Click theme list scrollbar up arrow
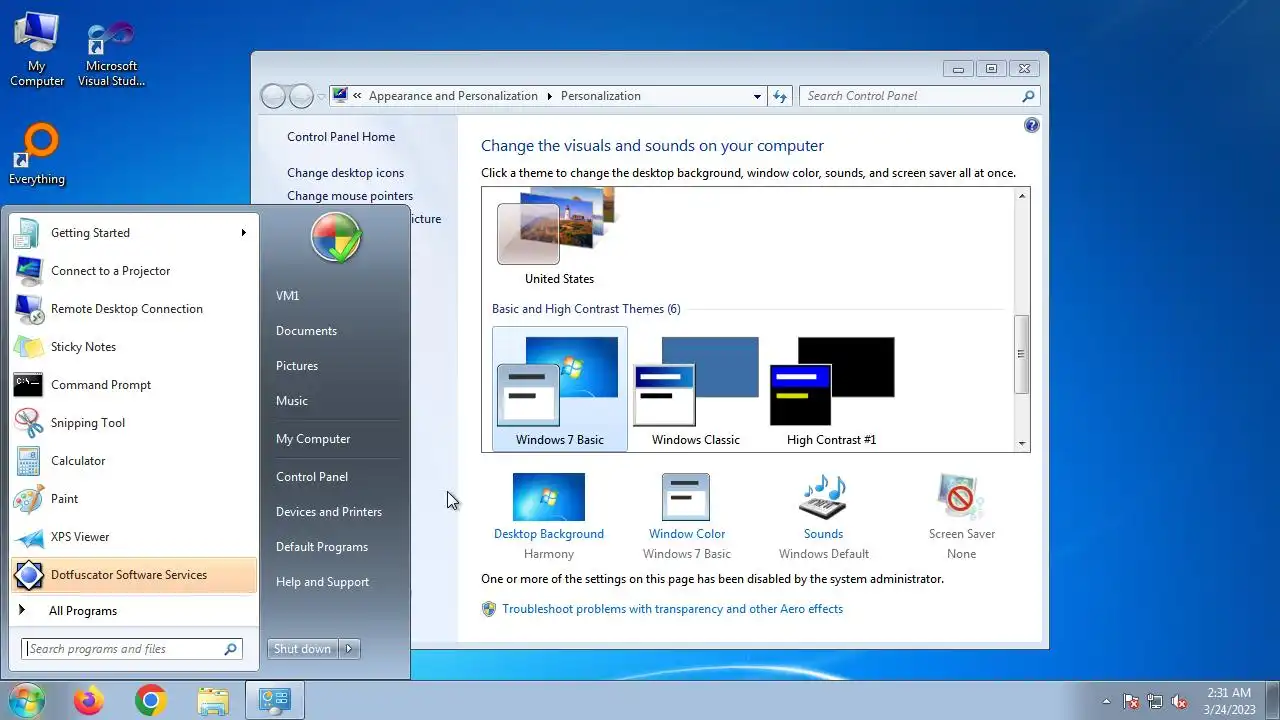Viewport: 1280px width, 720px height. 1022,196
